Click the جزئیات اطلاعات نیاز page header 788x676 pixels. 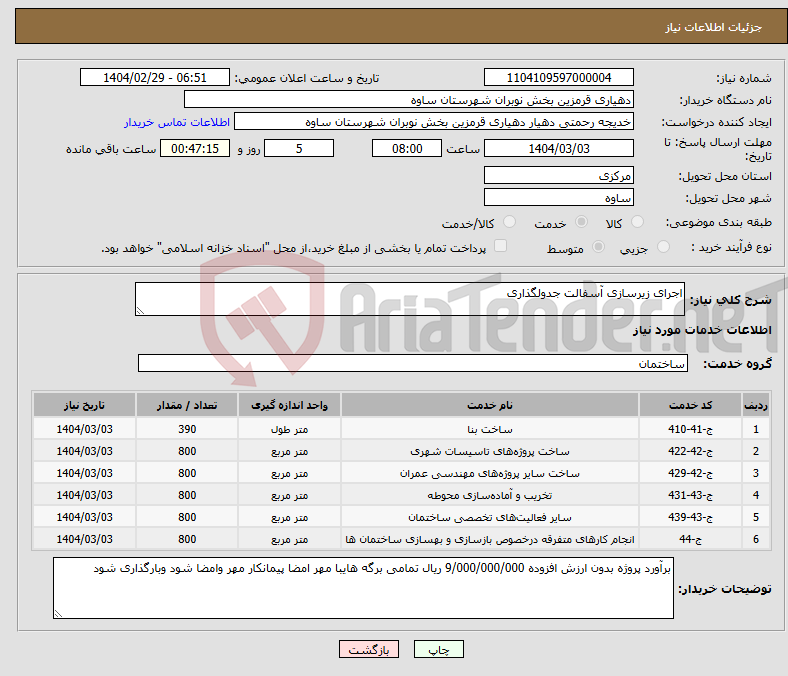pos(714,27)
